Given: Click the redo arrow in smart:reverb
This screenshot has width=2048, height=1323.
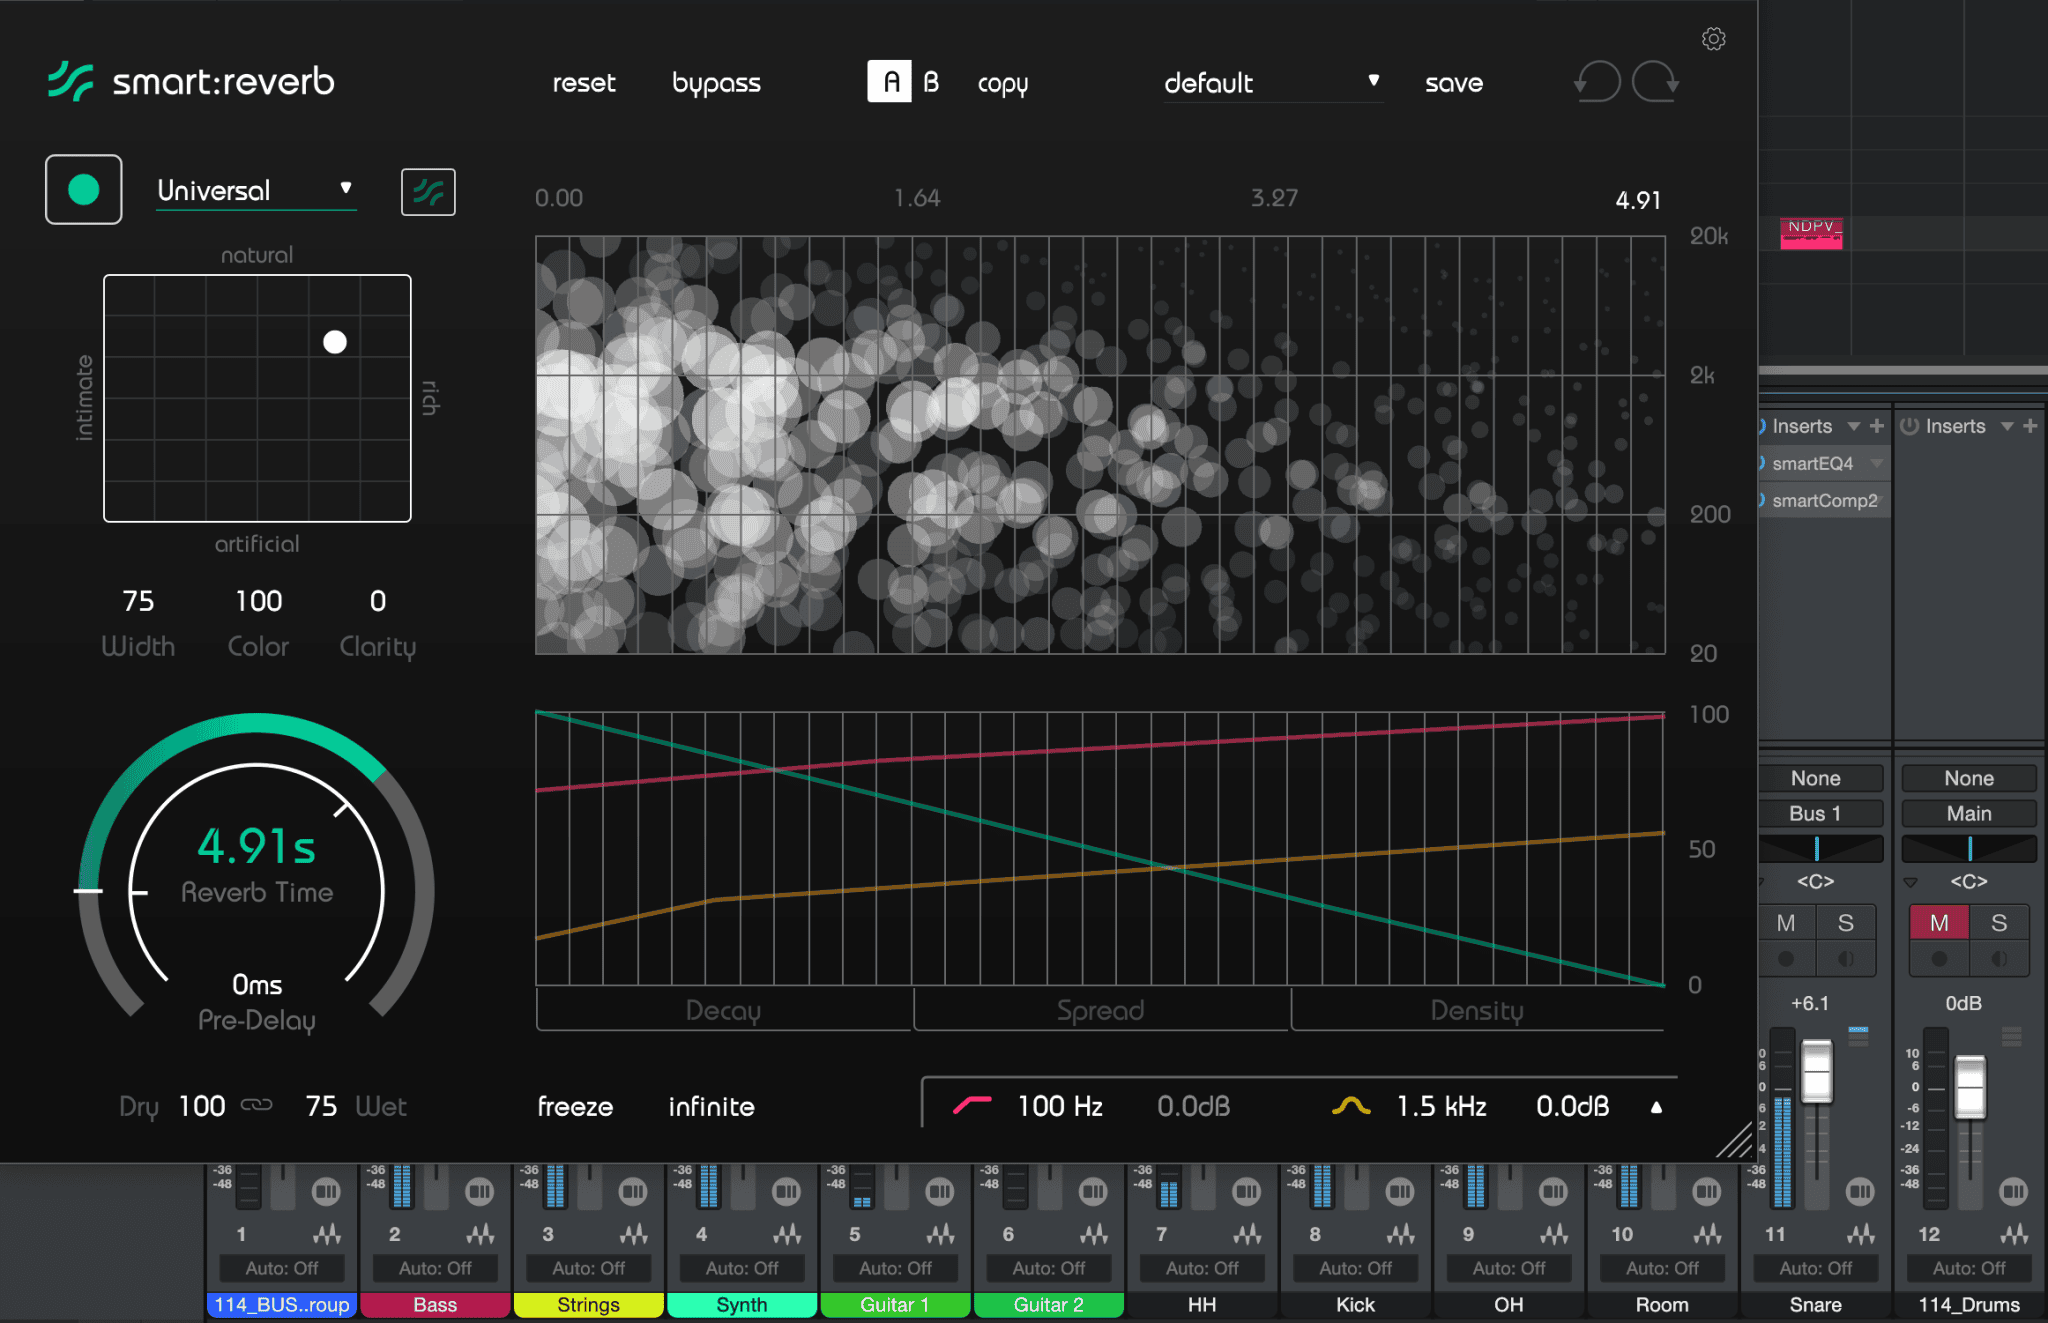Looking at the screenshot, I should pos(1655,81).
